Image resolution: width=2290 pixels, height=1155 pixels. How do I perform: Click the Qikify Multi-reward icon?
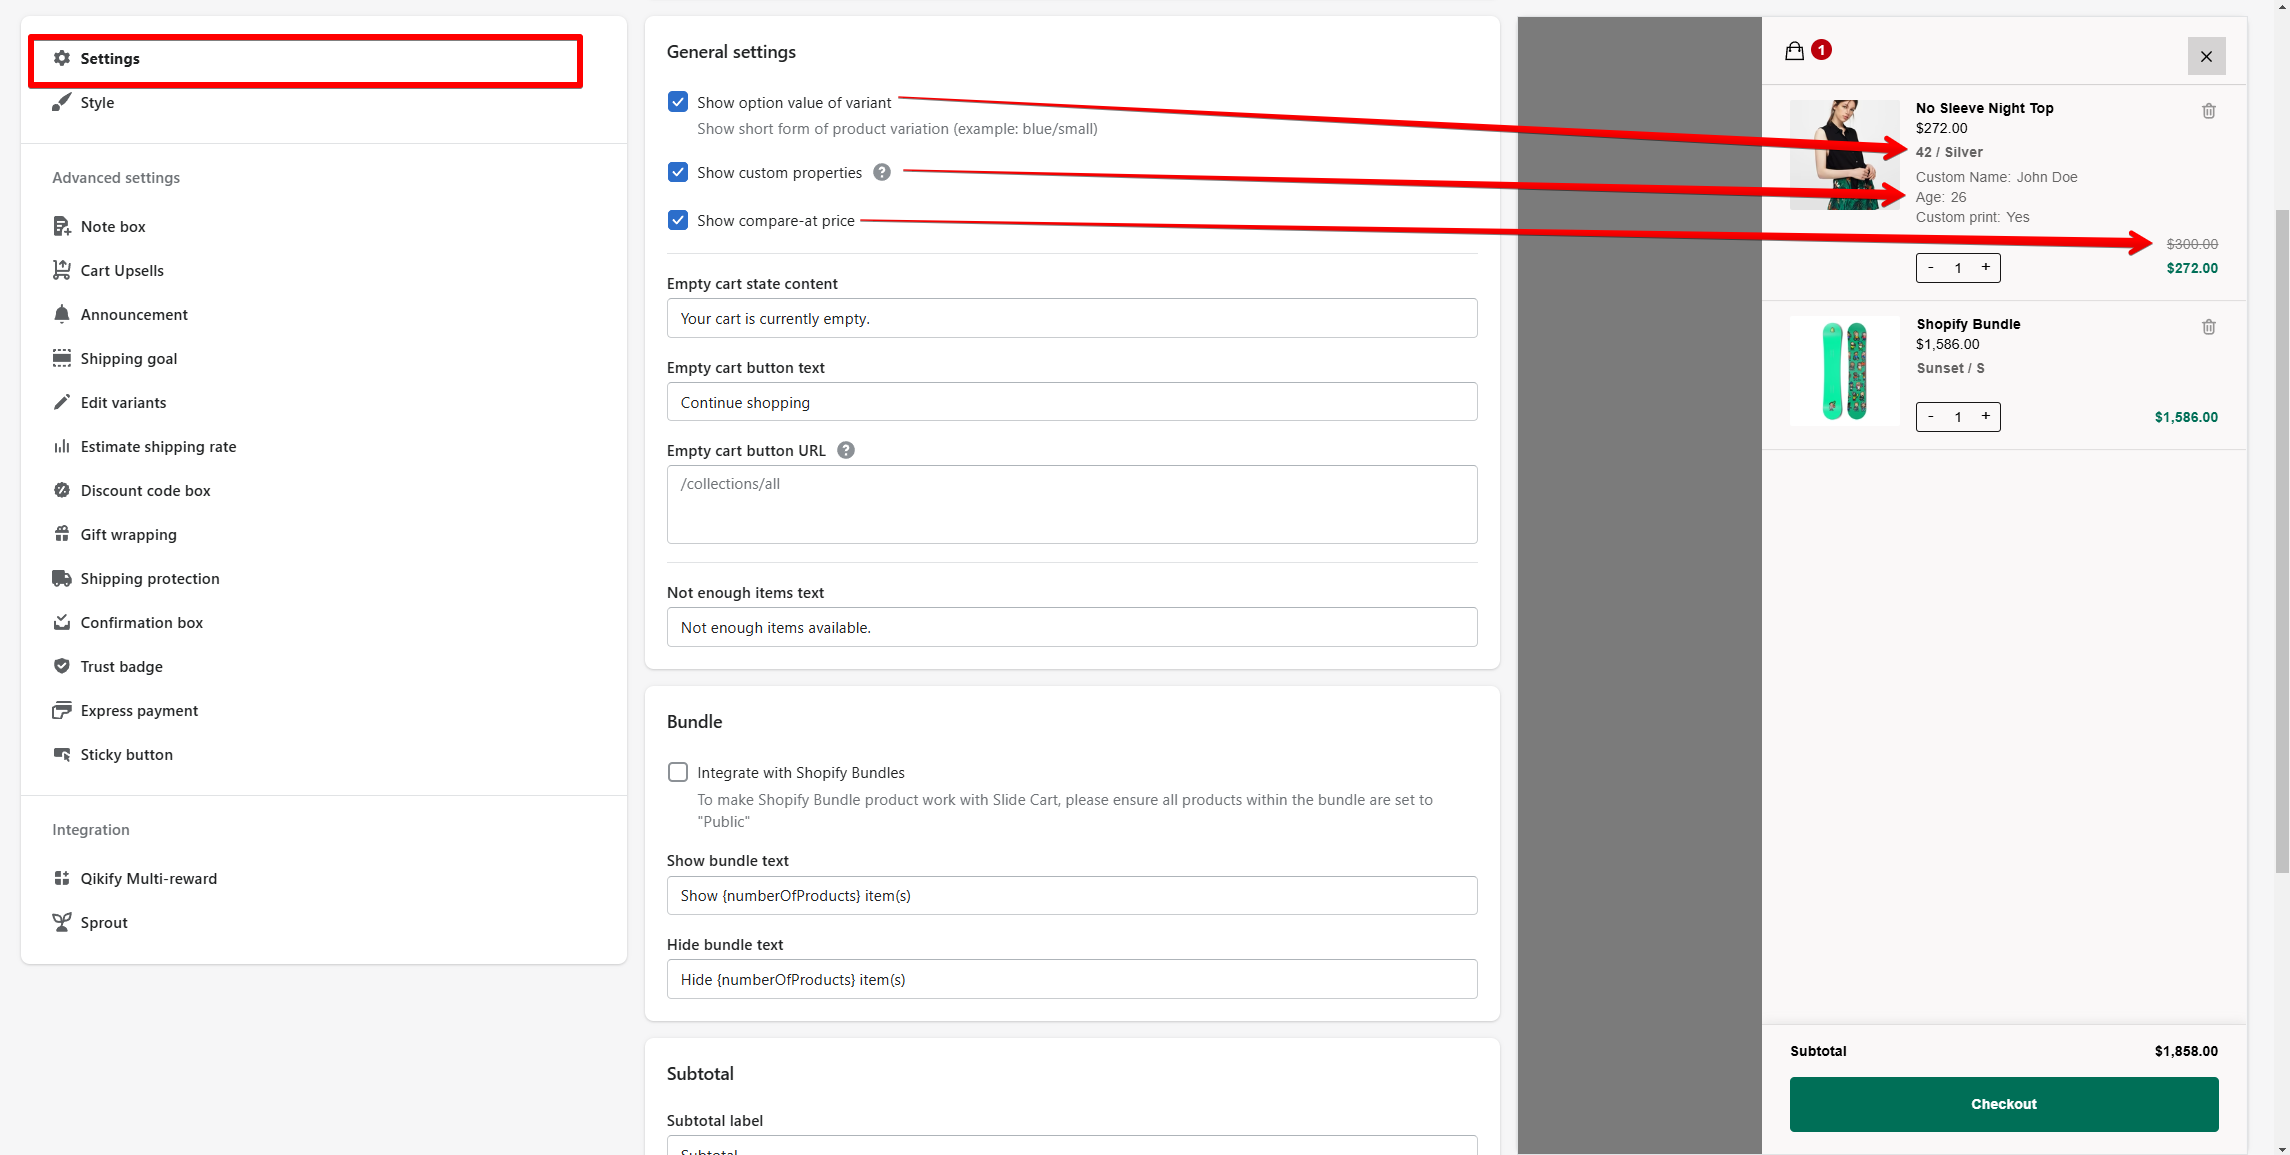tap(62, 878)
